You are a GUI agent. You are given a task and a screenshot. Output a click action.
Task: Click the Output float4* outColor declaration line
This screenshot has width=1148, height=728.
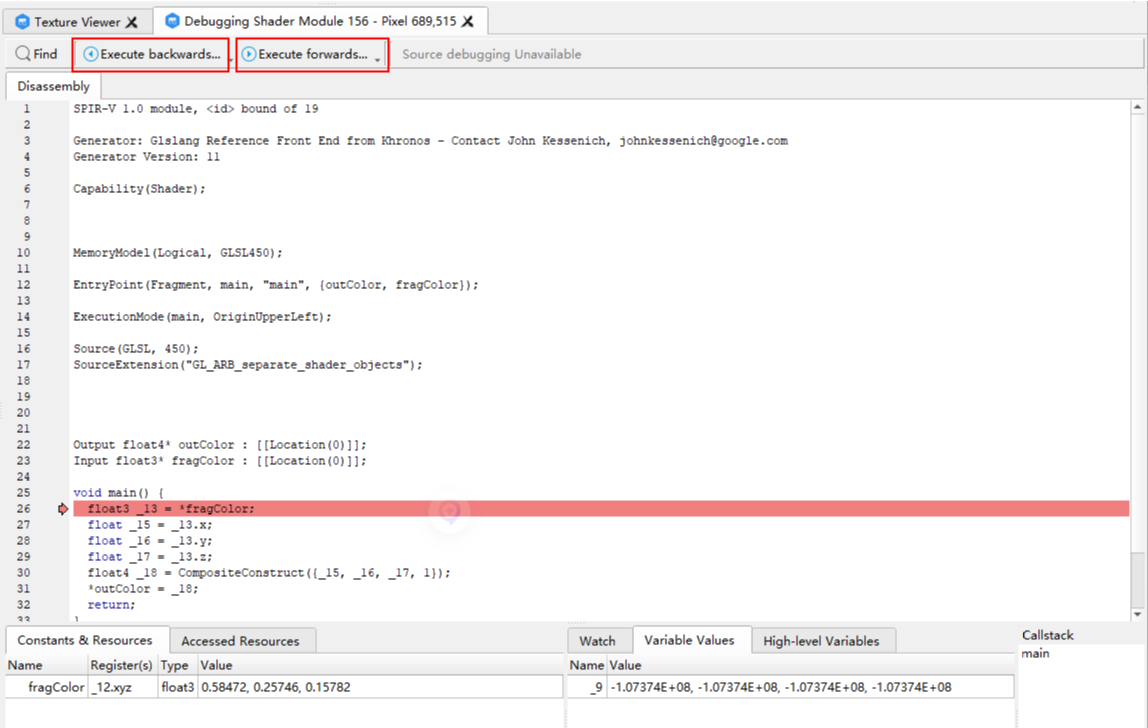[x=220, y=445]
